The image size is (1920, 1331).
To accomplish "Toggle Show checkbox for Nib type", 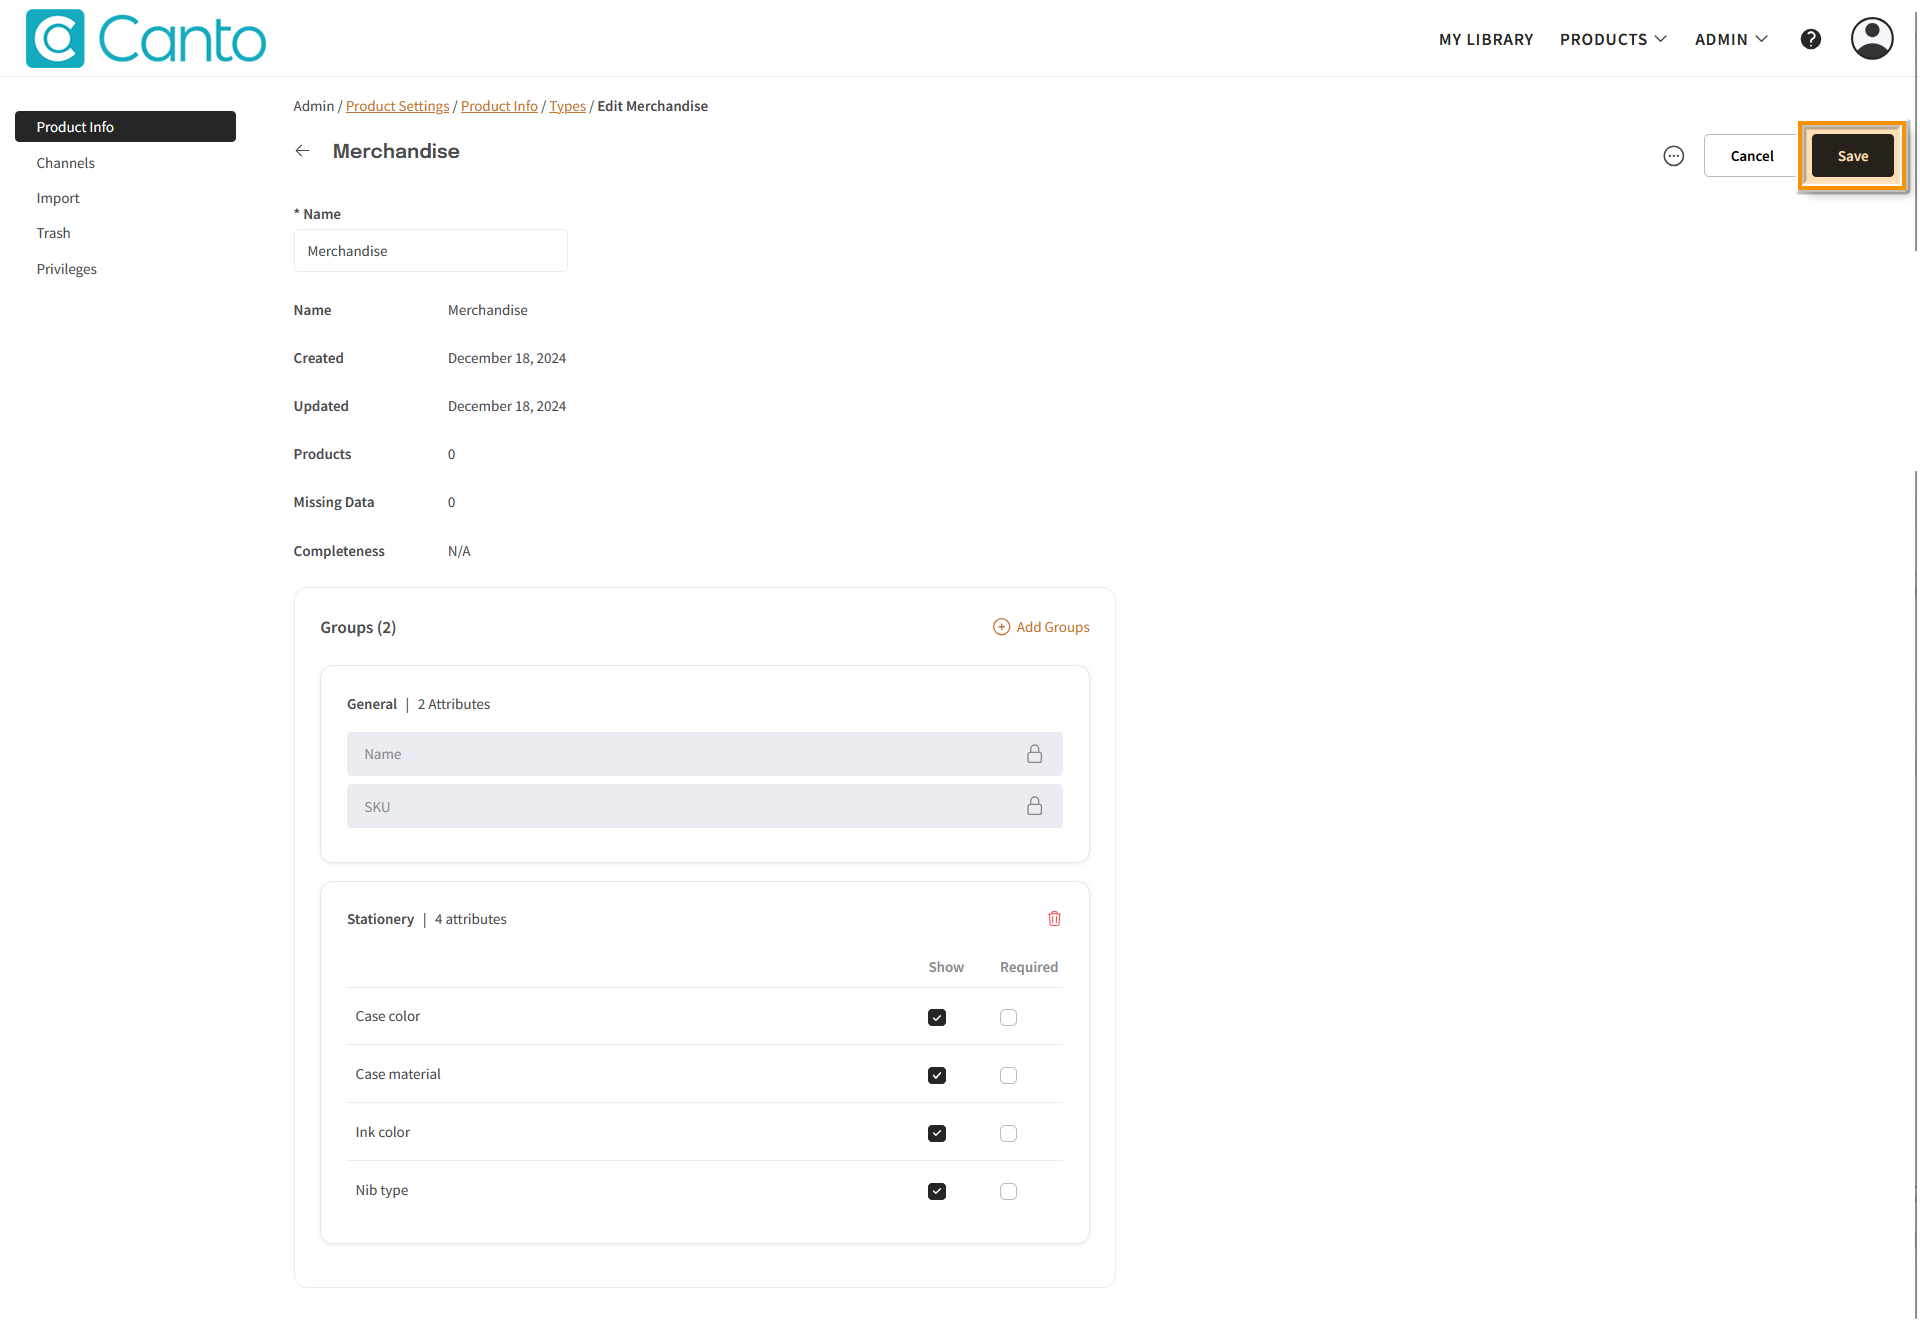I will tap(936, 1191).
